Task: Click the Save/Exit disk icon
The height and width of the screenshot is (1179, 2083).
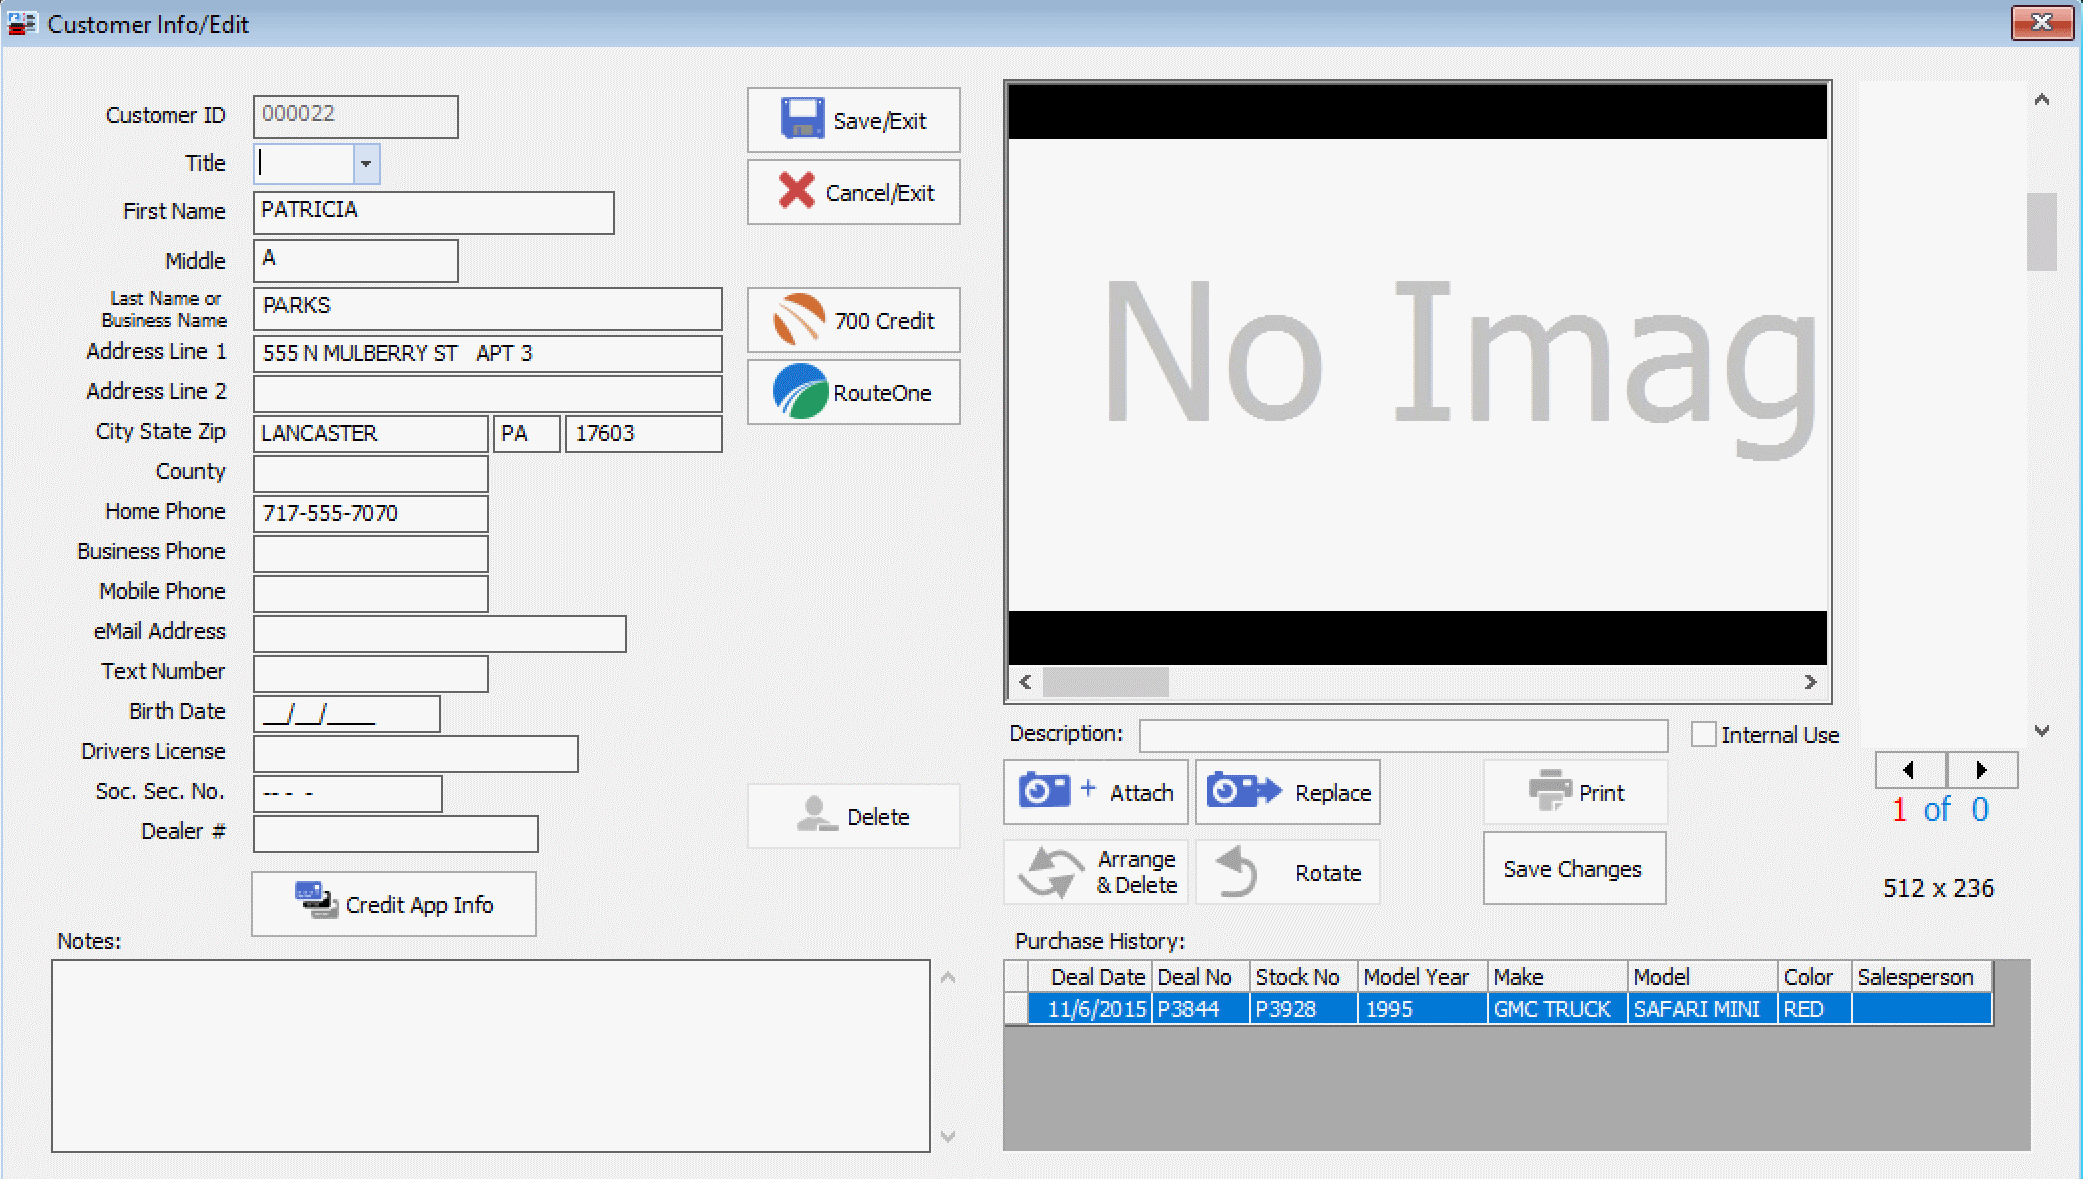Action: 801,119
